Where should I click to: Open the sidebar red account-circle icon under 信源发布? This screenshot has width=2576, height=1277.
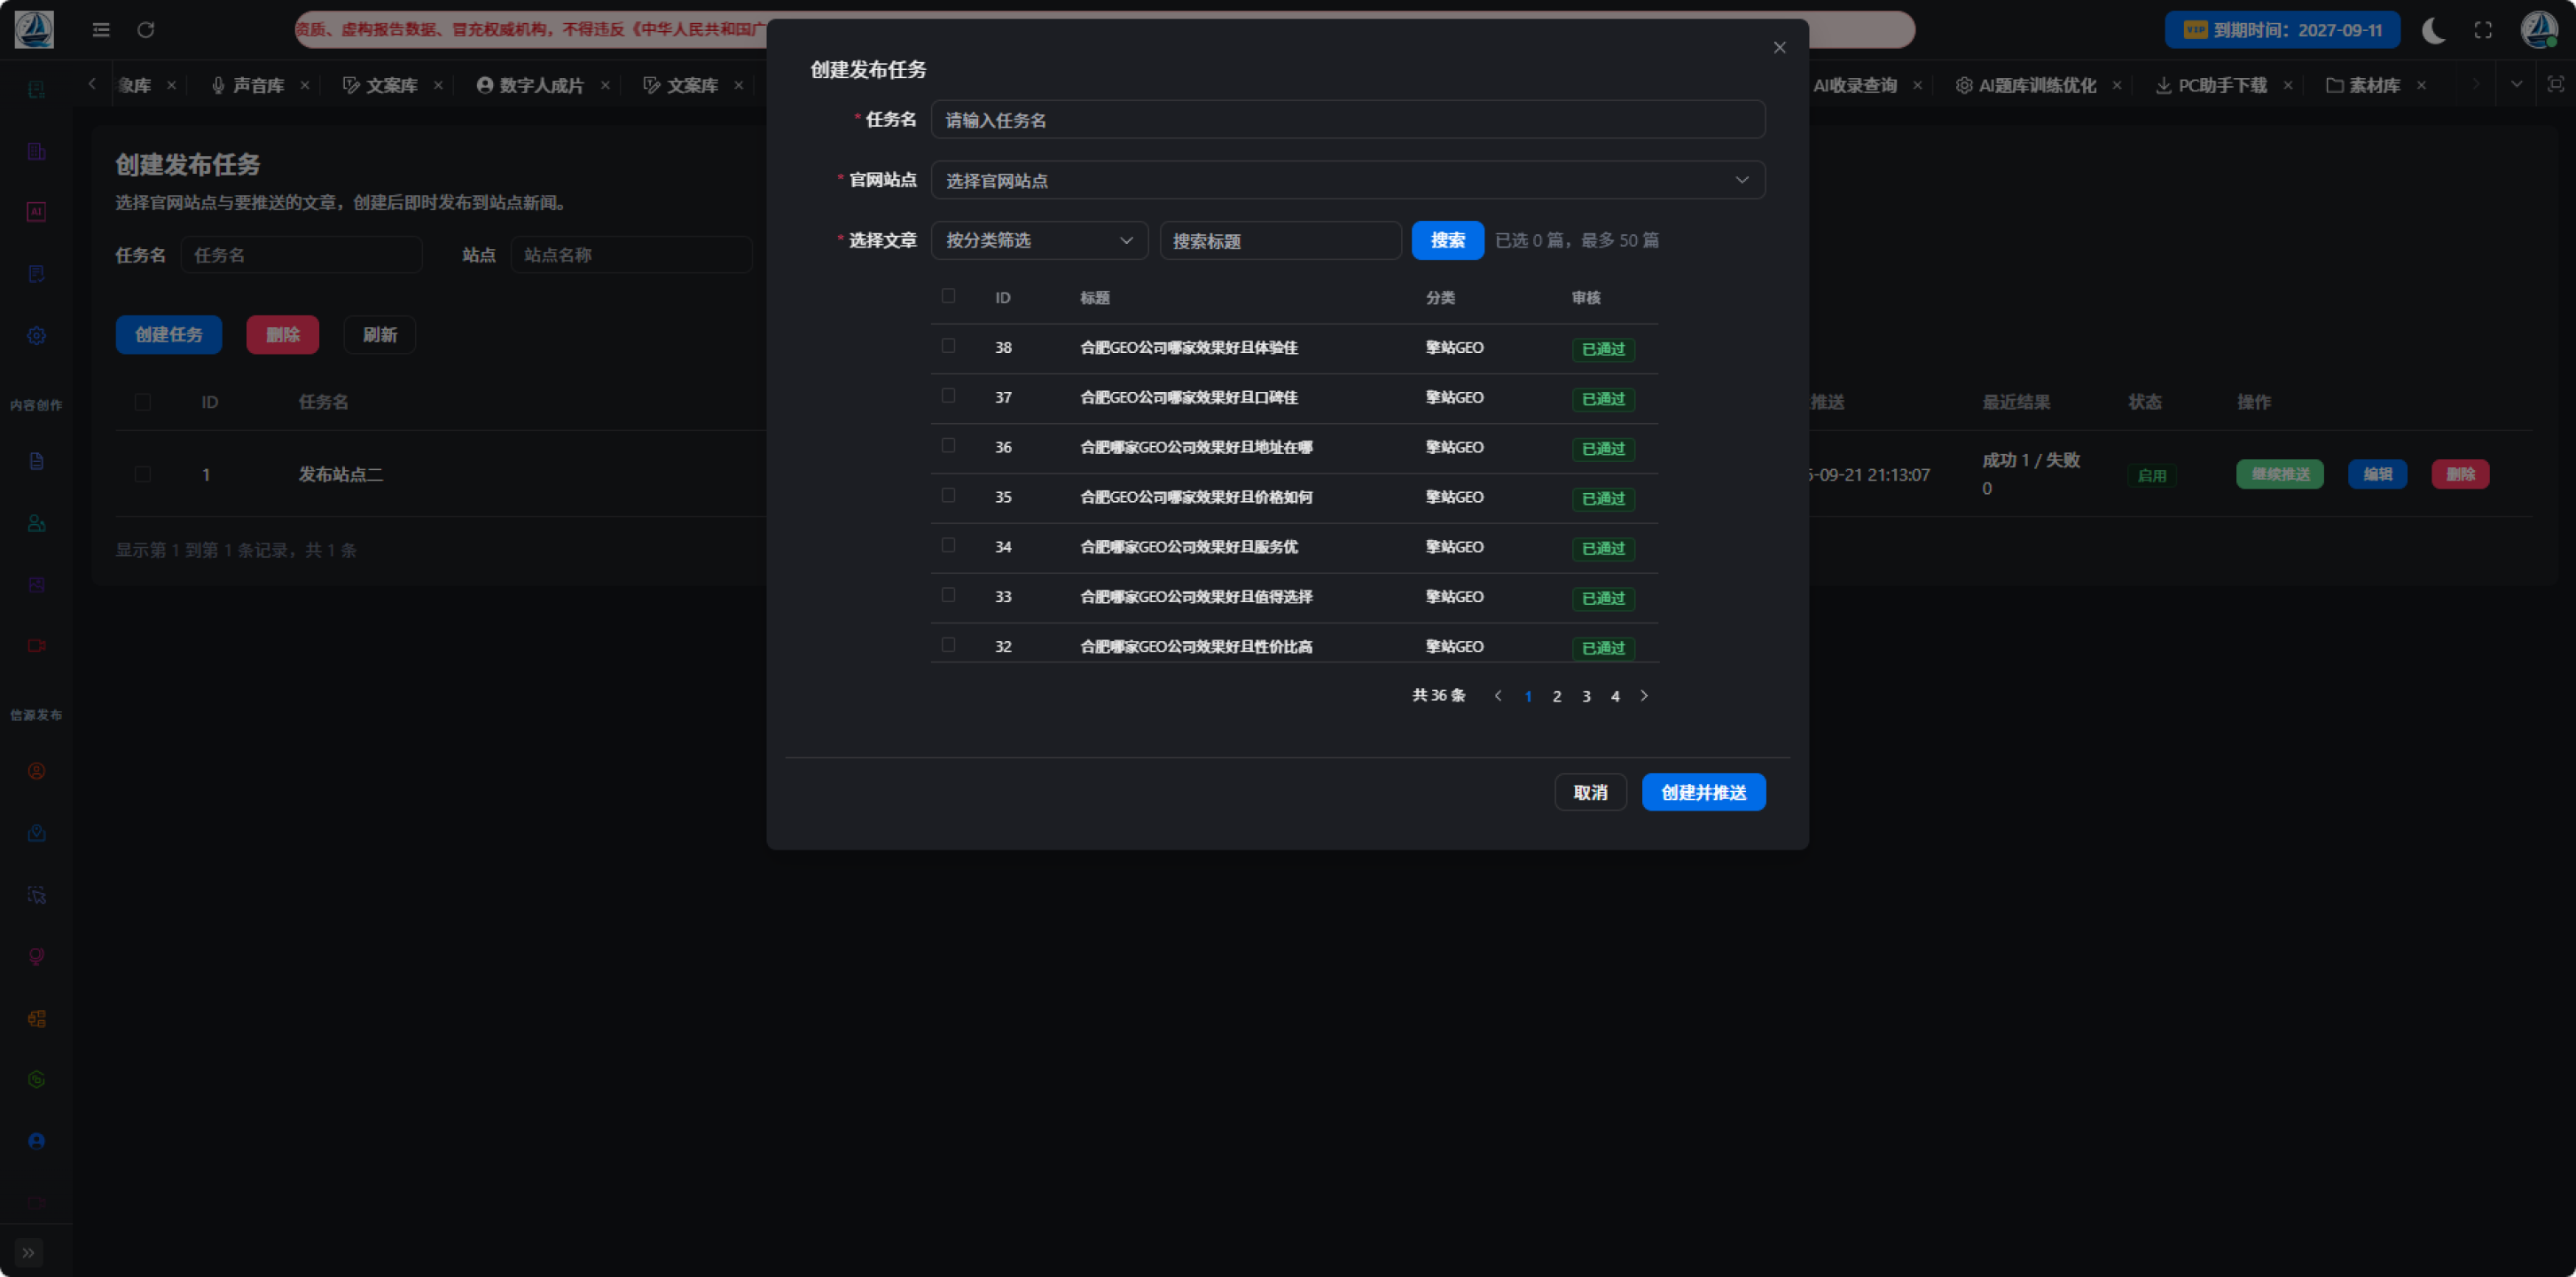pos(36,771)
